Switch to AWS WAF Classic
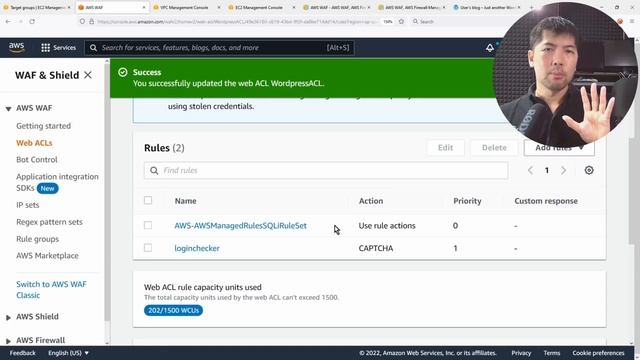640x360 pixels. tap(51, 289)
